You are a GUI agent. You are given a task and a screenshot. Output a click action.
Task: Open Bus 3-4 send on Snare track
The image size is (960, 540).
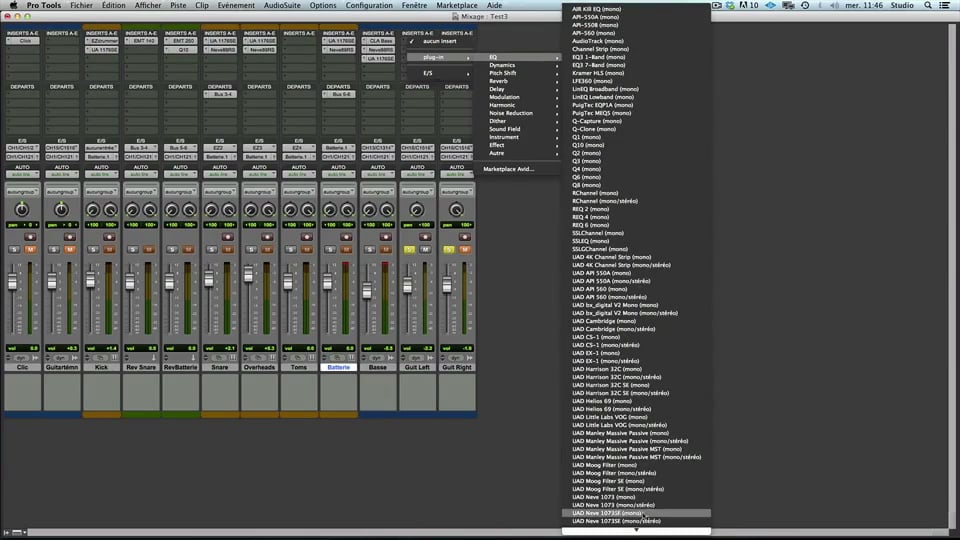coord(220,94)
